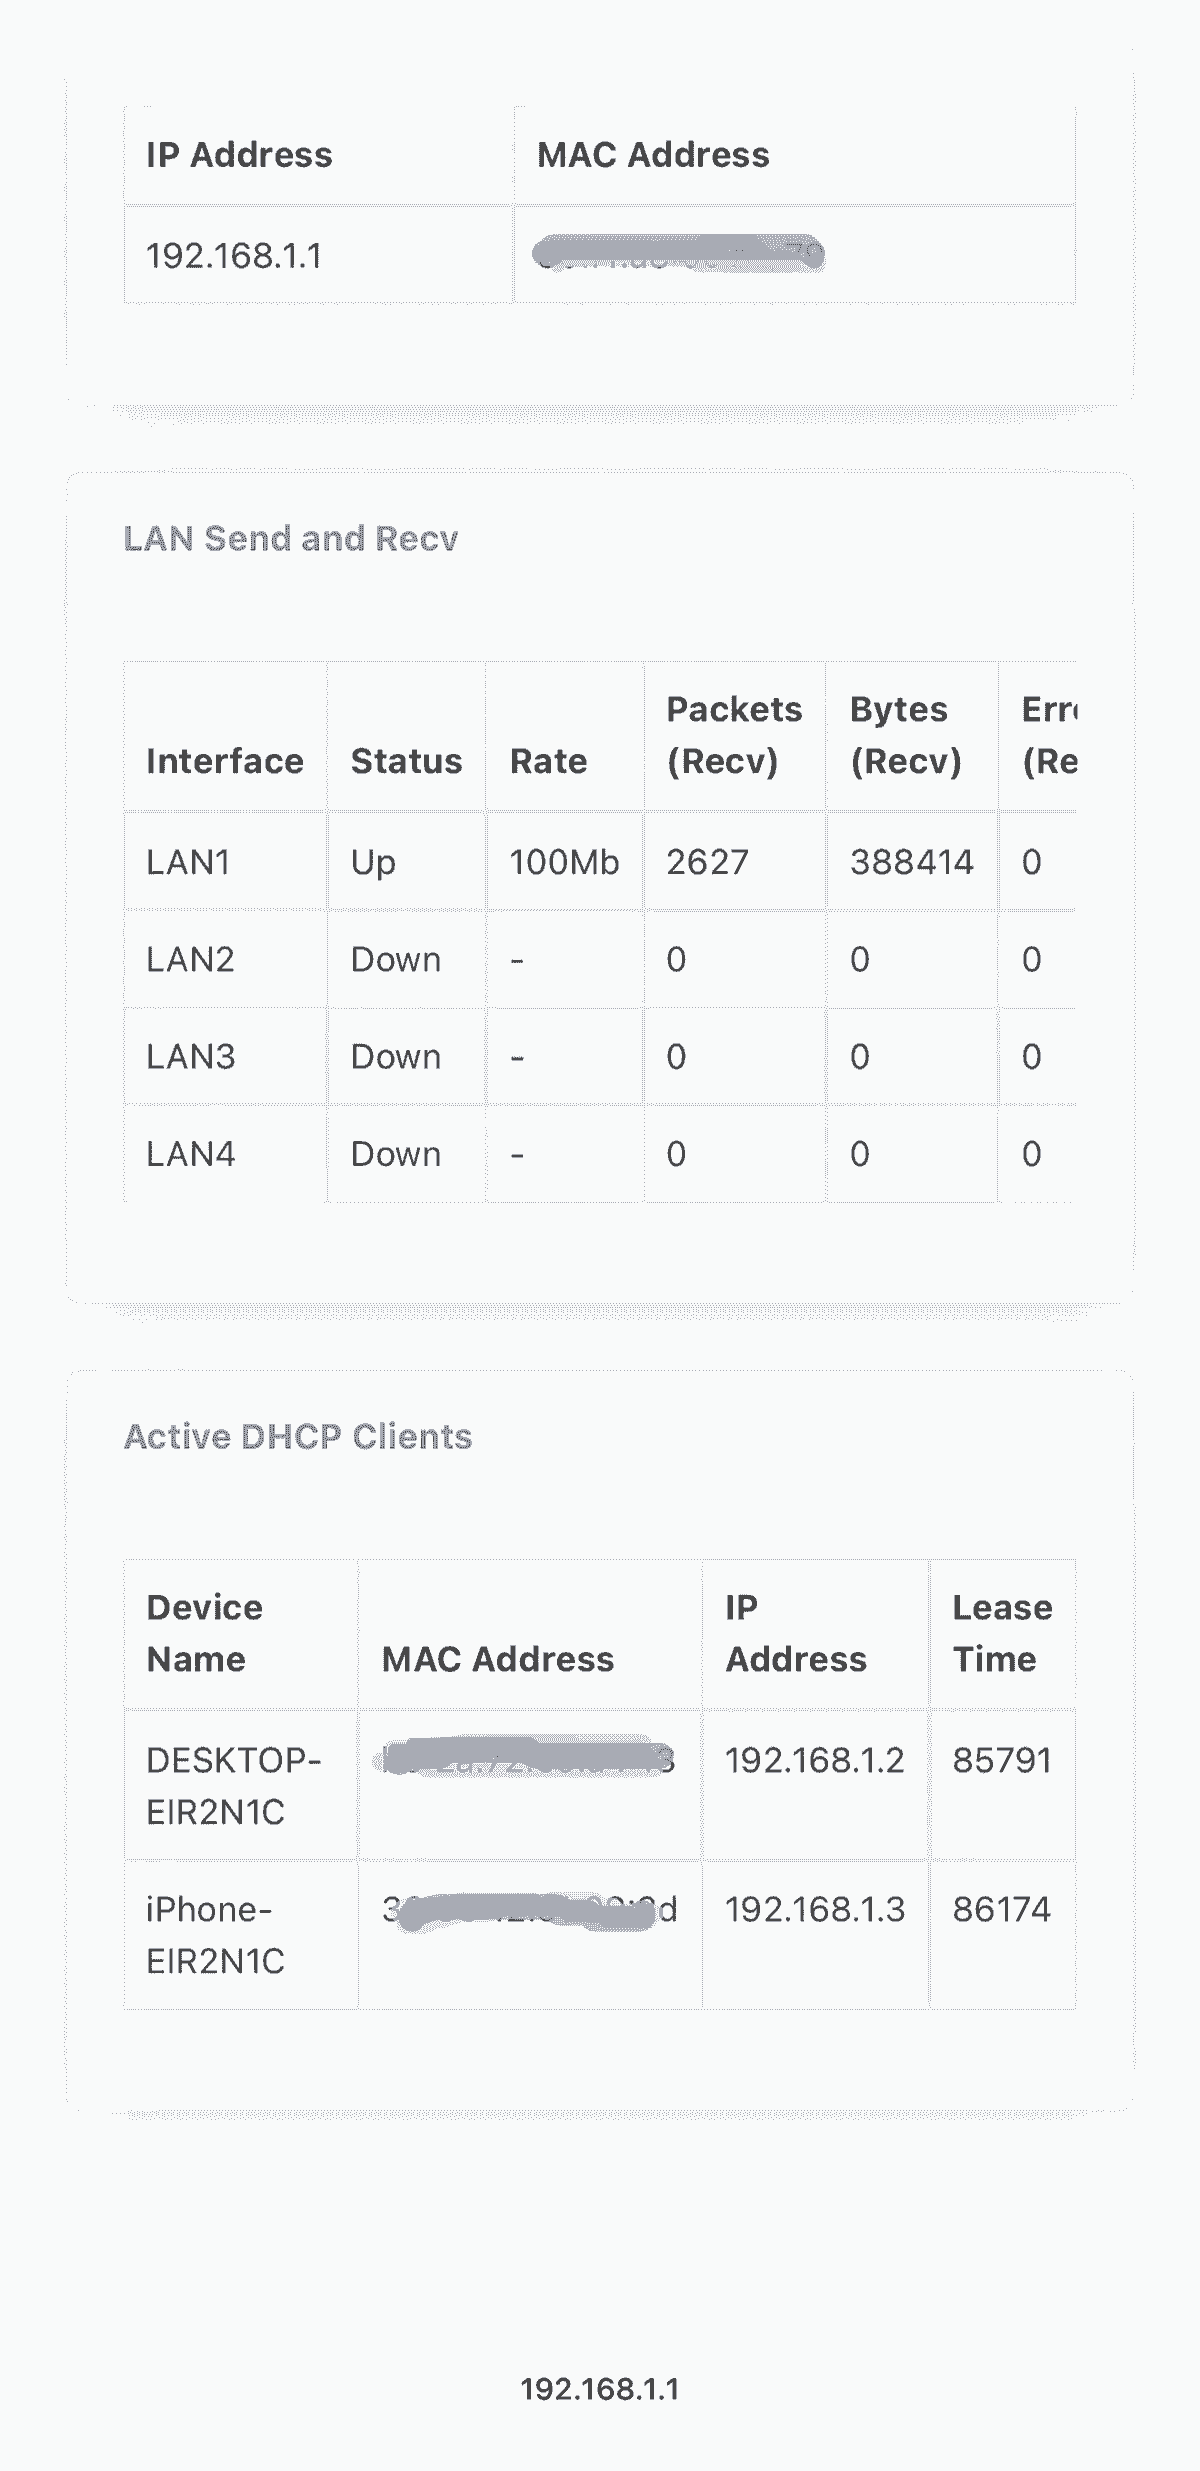The height and width of the screenshot is (2471, 1200).
Task: Click the Active DHCP Clients heading
Action: click(x=298, y=1437)
